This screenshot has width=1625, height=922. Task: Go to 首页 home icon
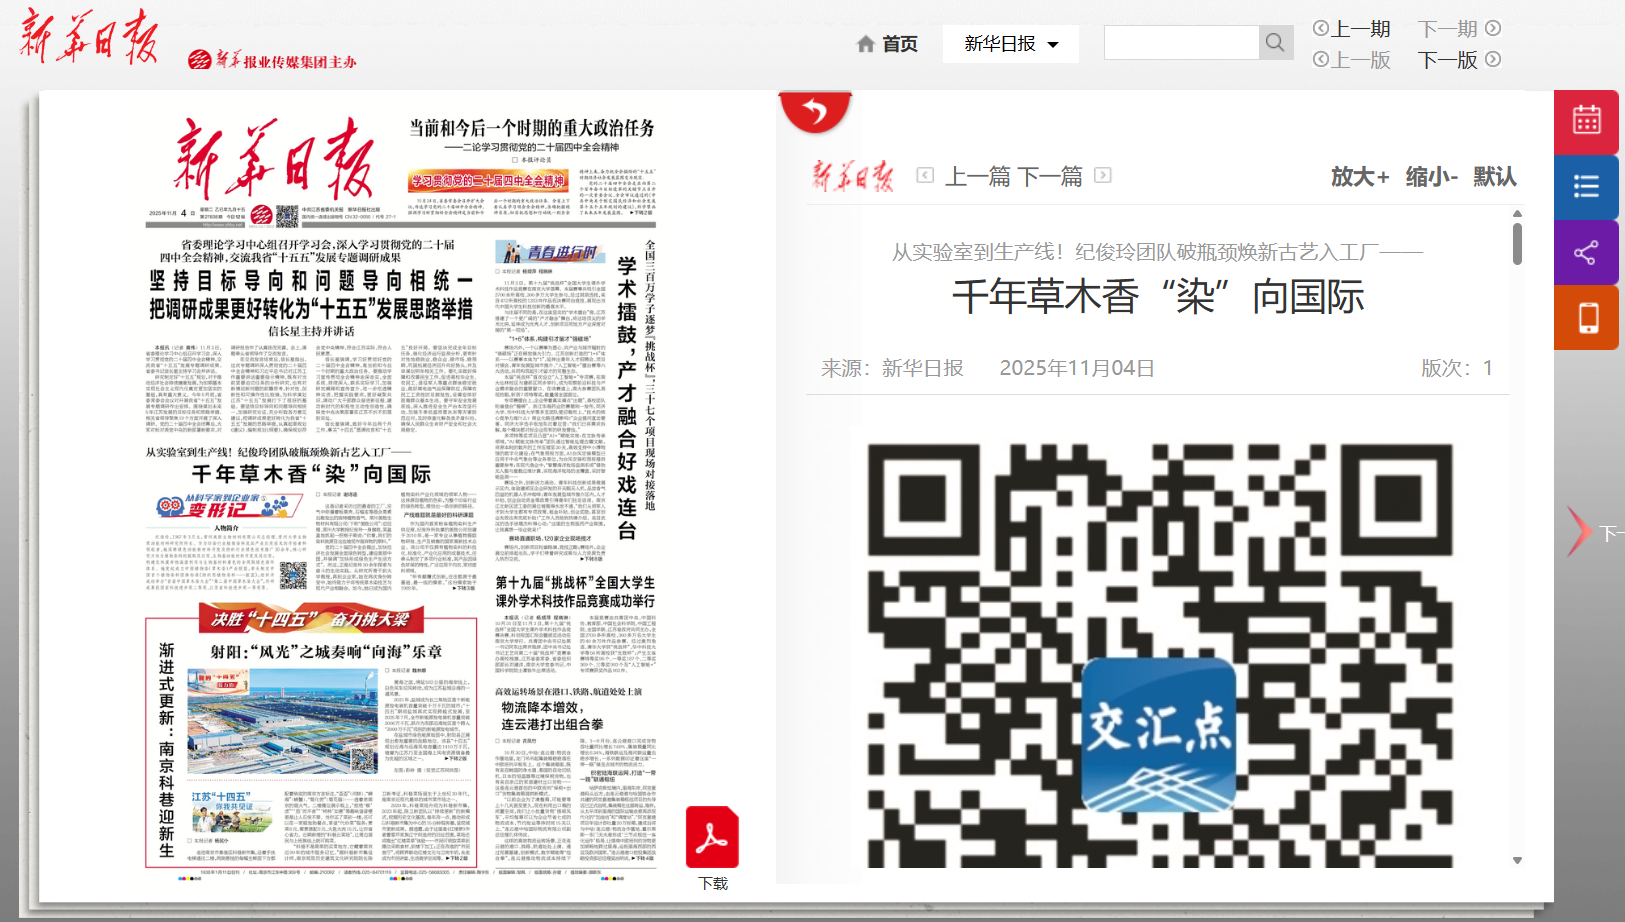[x=888, y=44]
